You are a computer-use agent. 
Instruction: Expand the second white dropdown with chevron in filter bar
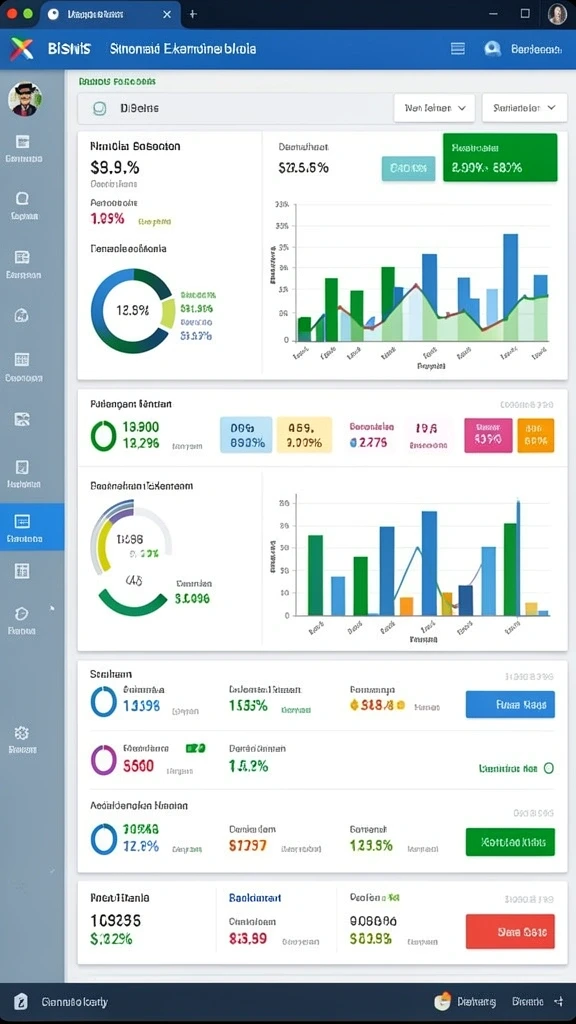524,108
